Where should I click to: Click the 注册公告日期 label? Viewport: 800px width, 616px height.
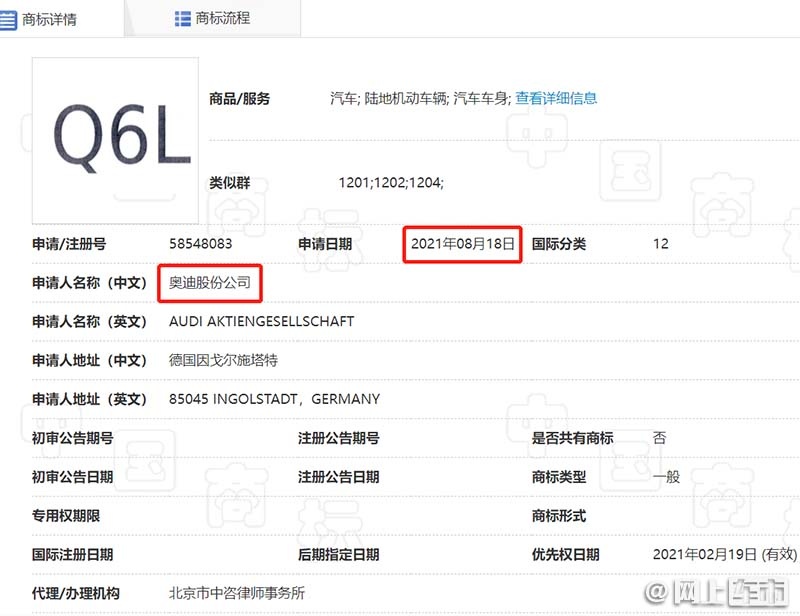point(339,477)
